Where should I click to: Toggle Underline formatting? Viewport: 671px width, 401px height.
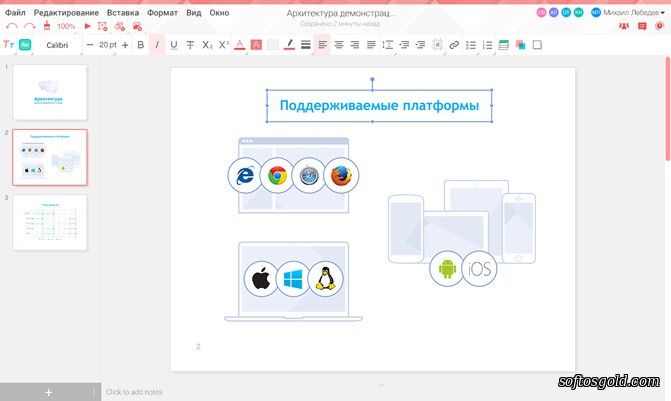173,45
